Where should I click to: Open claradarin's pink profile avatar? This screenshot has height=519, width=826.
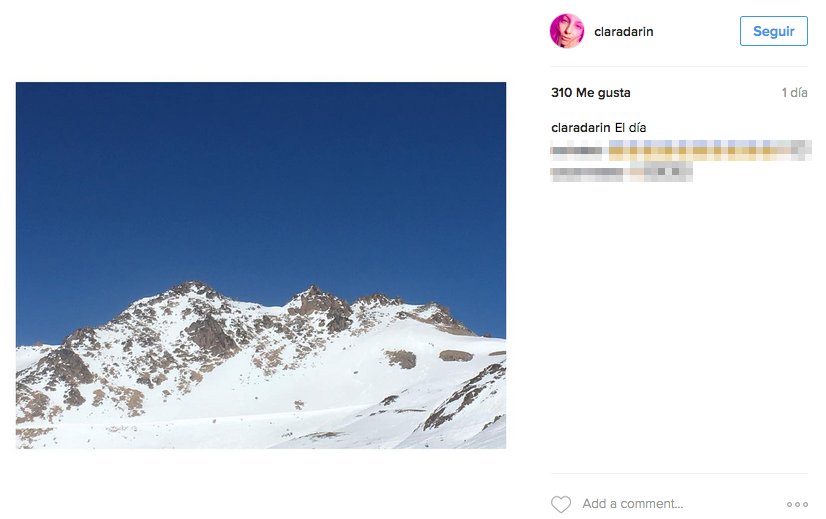[x=567, y=31]
